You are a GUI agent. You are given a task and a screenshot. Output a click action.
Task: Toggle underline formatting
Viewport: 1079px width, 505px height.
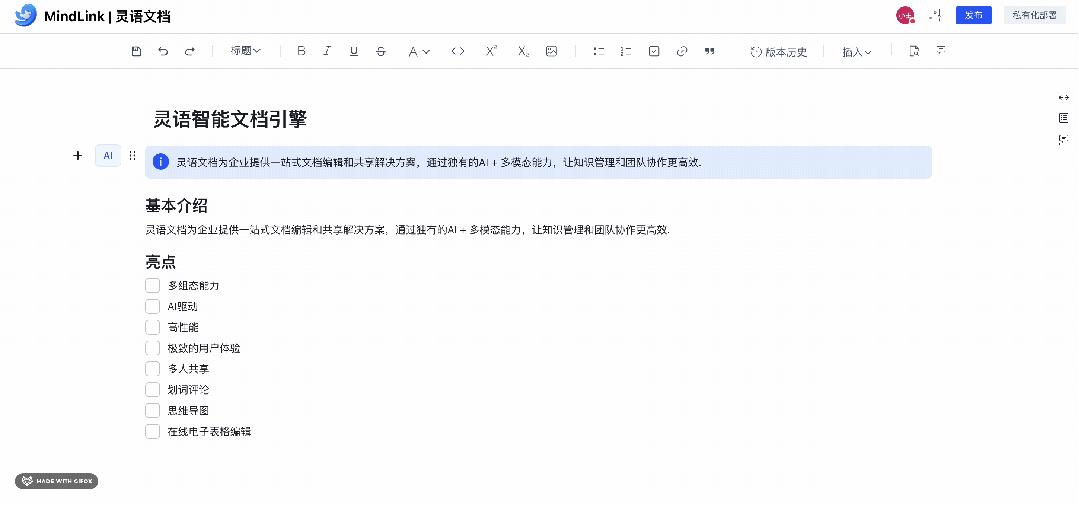pyautogui.click(x=354, y=52)
